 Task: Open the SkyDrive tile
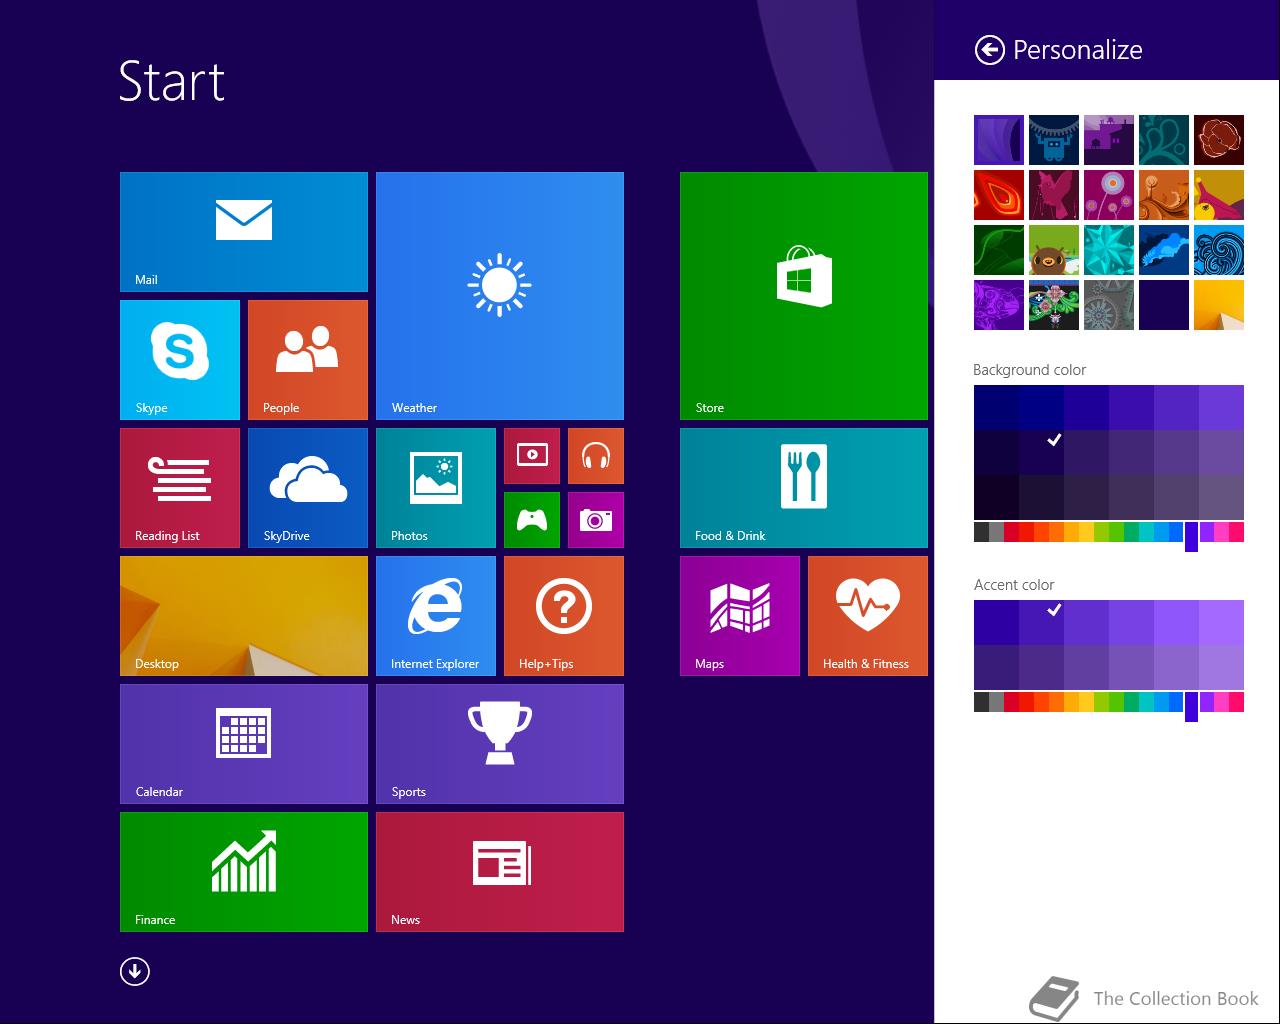[x=308, y=488]
